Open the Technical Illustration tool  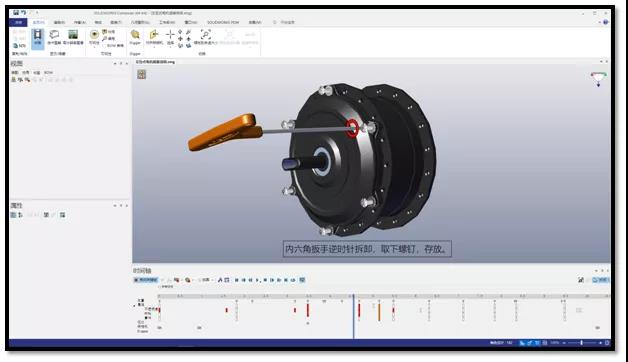[x=54, y=37]
